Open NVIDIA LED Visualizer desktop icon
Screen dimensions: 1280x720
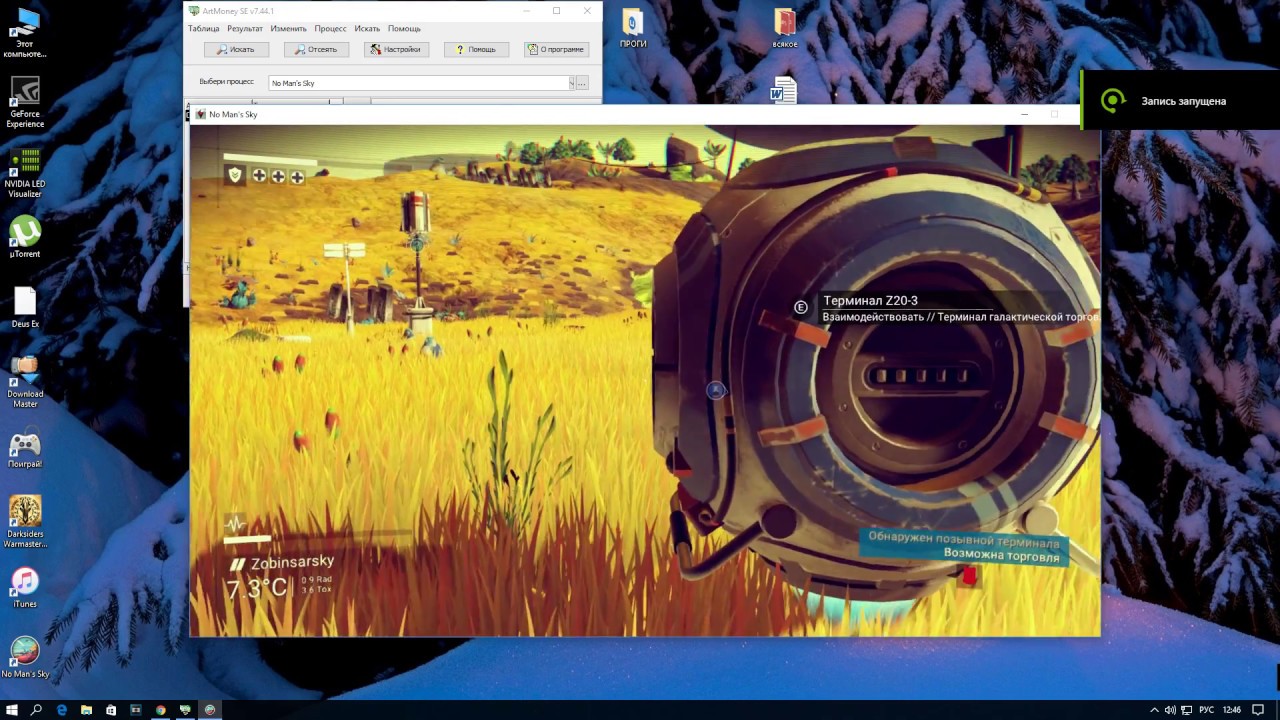25,173
